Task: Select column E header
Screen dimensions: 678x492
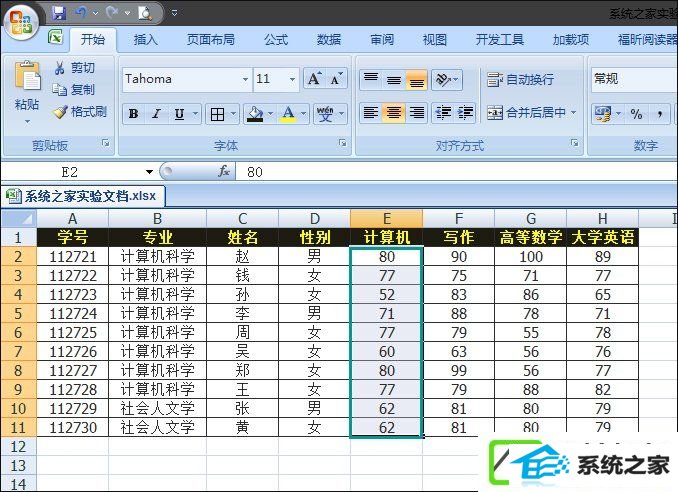Action: tap(387, 219)
